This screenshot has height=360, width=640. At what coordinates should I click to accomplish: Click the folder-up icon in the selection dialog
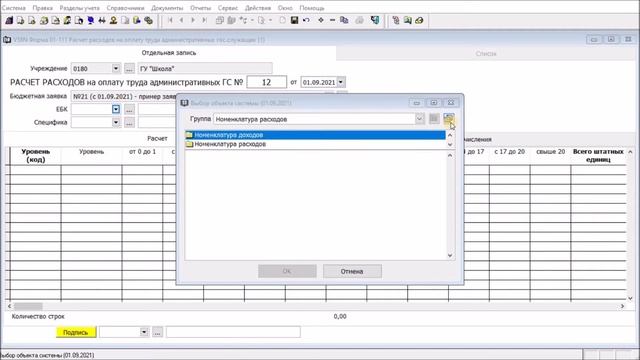(449, 119)
